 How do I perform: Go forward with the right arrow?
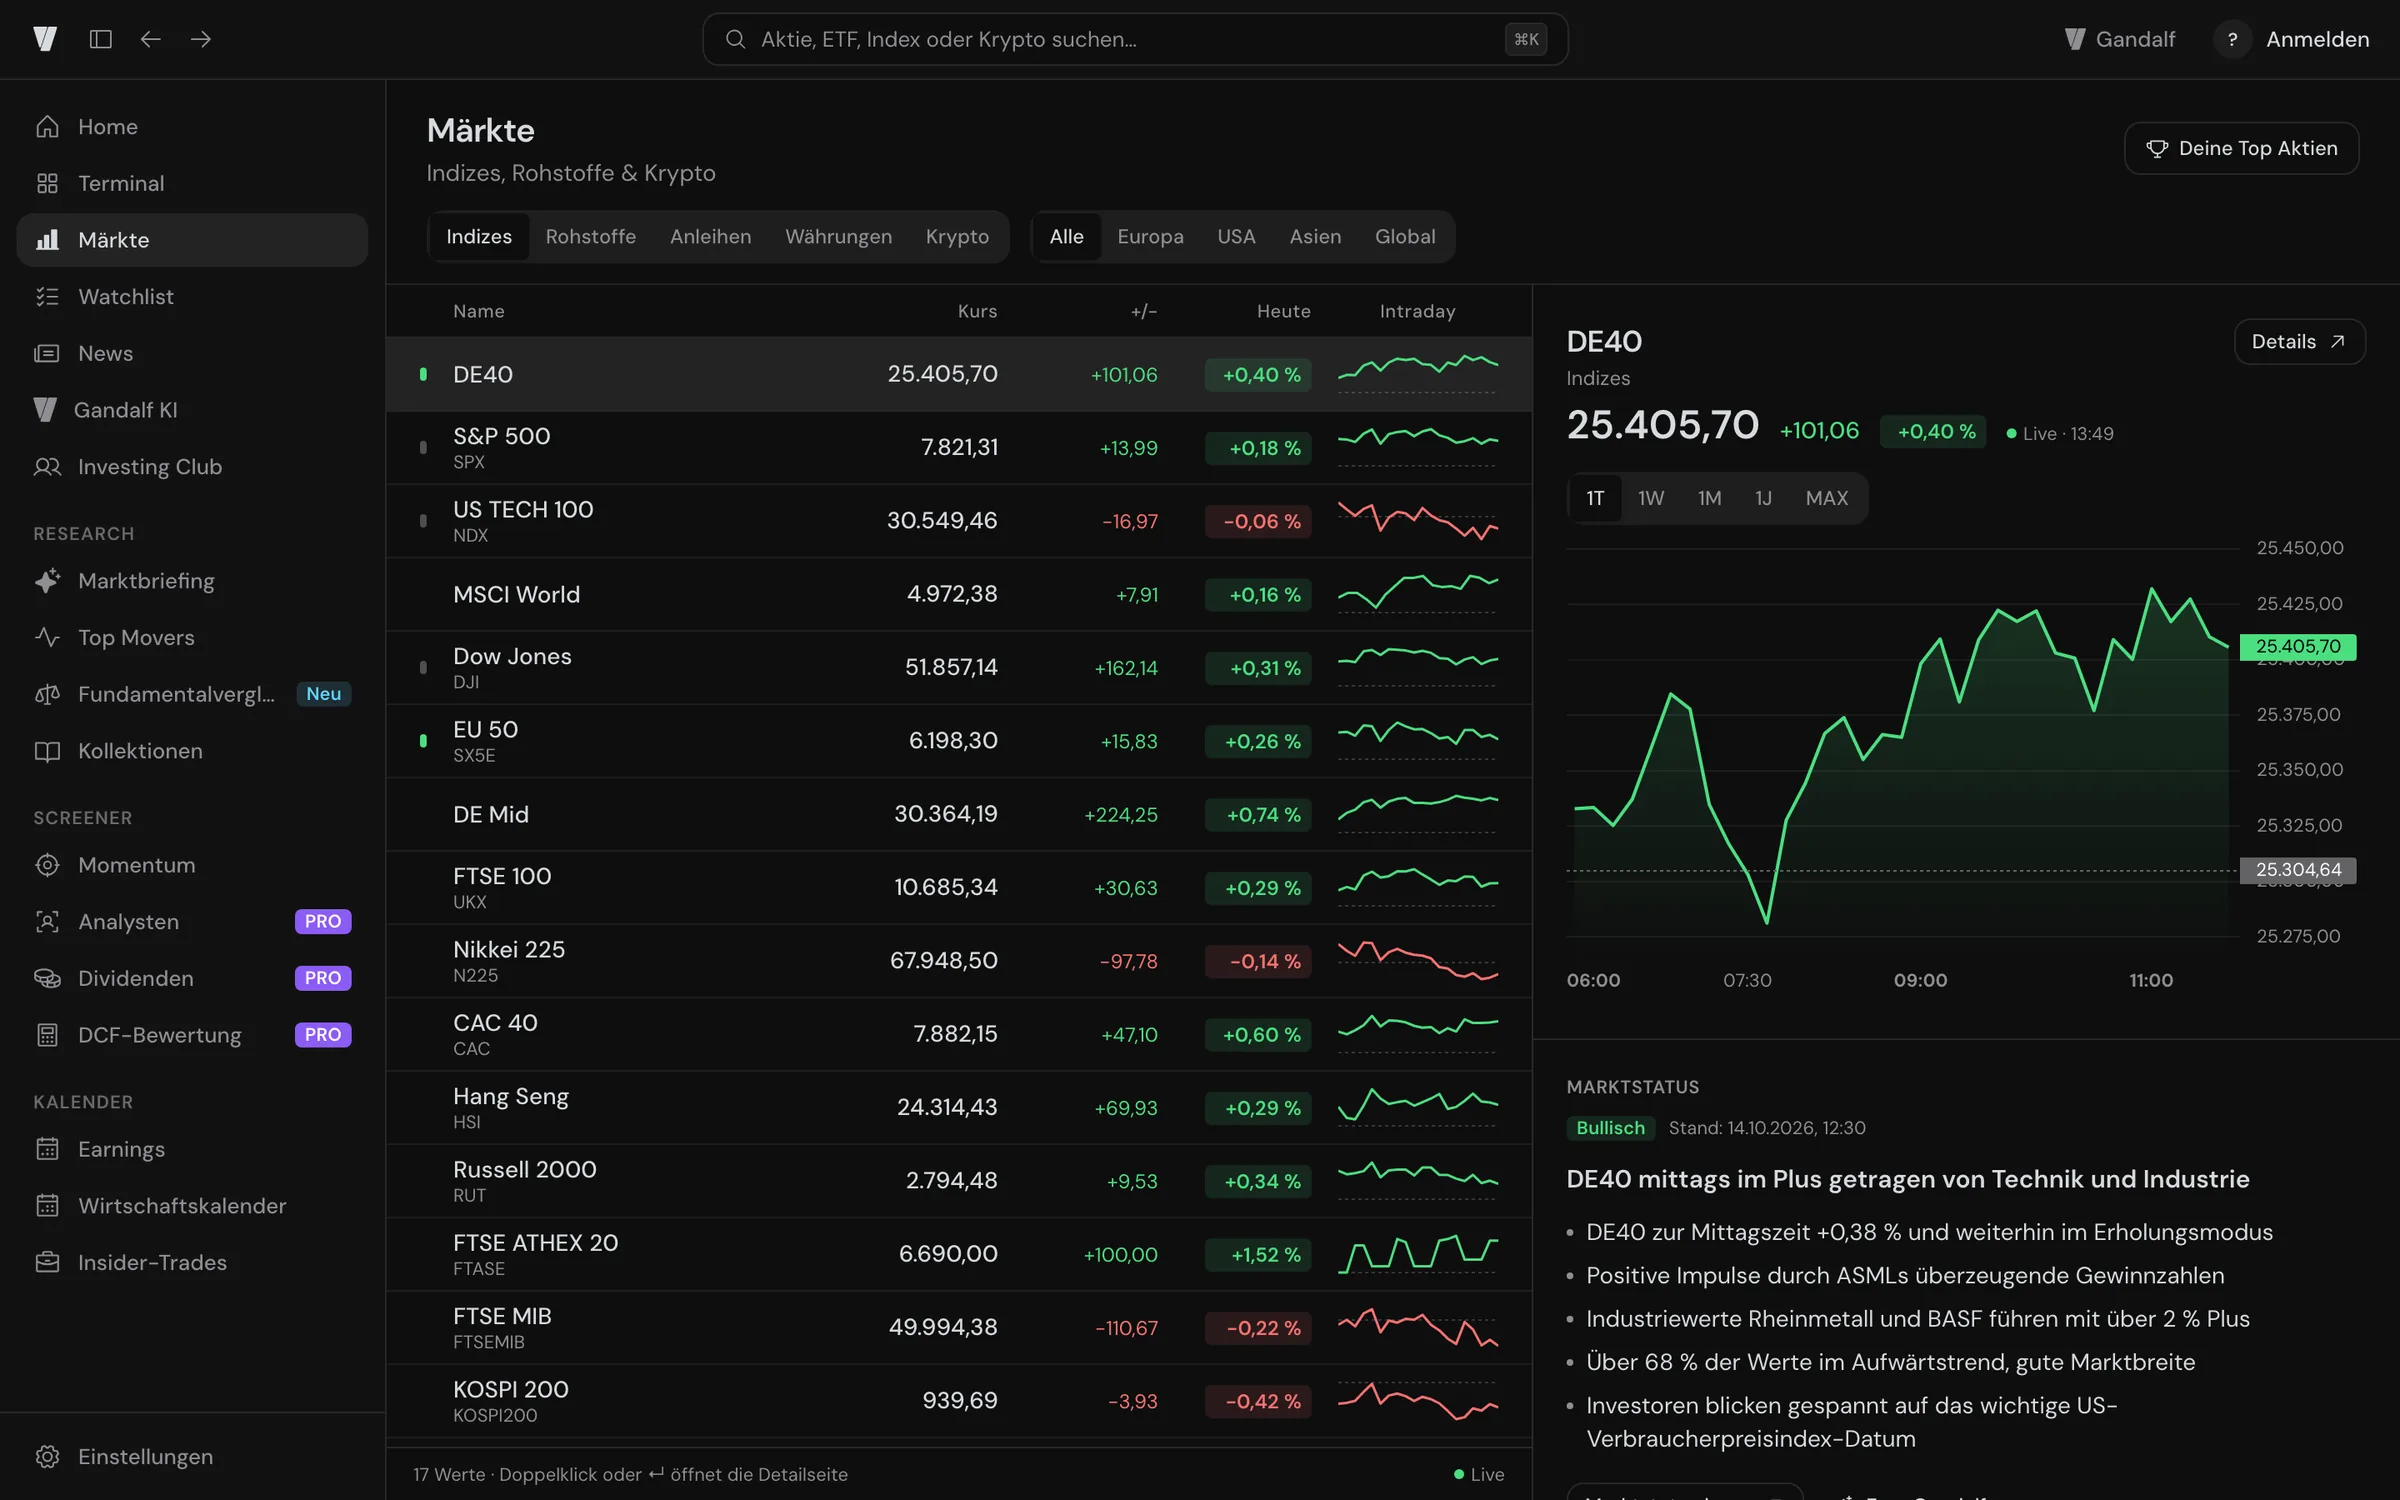(201, 39)
